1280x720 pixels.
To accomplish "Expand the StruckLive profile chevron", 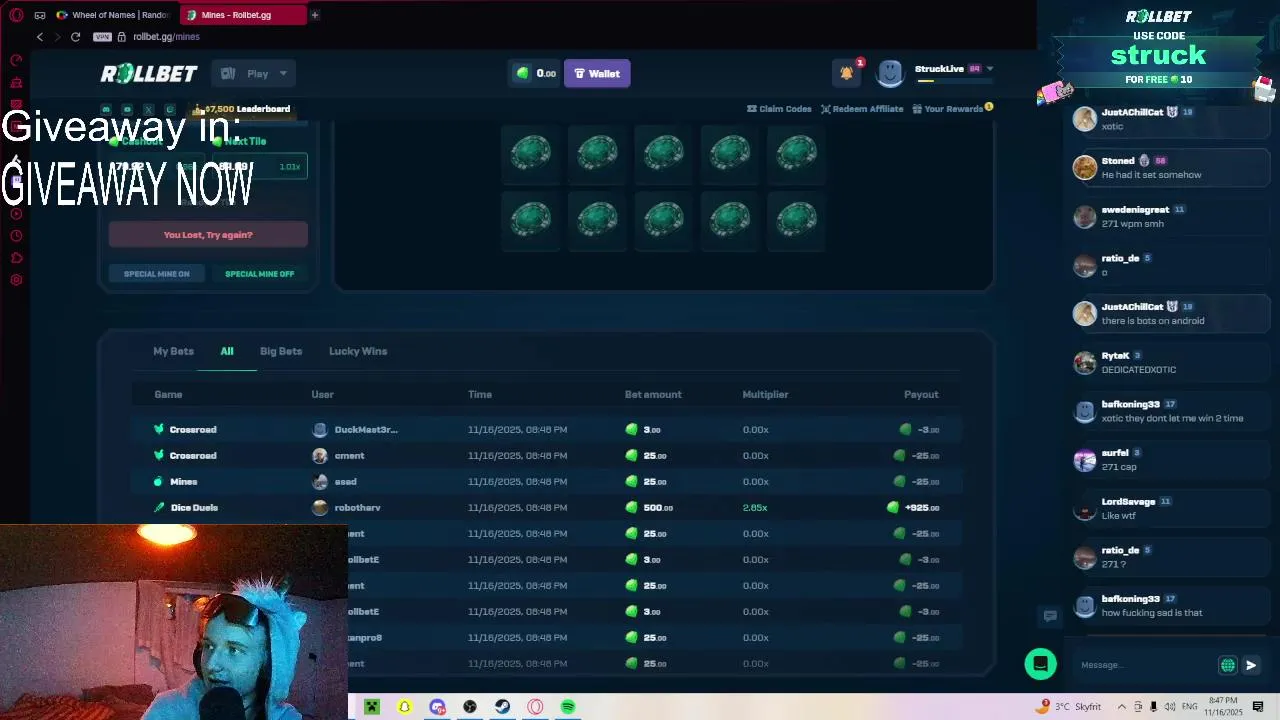I will pyautogui.click(x=990, y=69).
